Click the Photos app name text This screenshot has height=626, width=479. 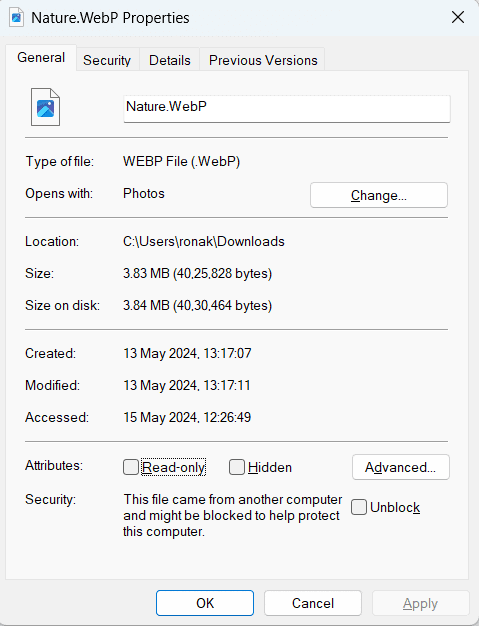[x=144, y=193]
